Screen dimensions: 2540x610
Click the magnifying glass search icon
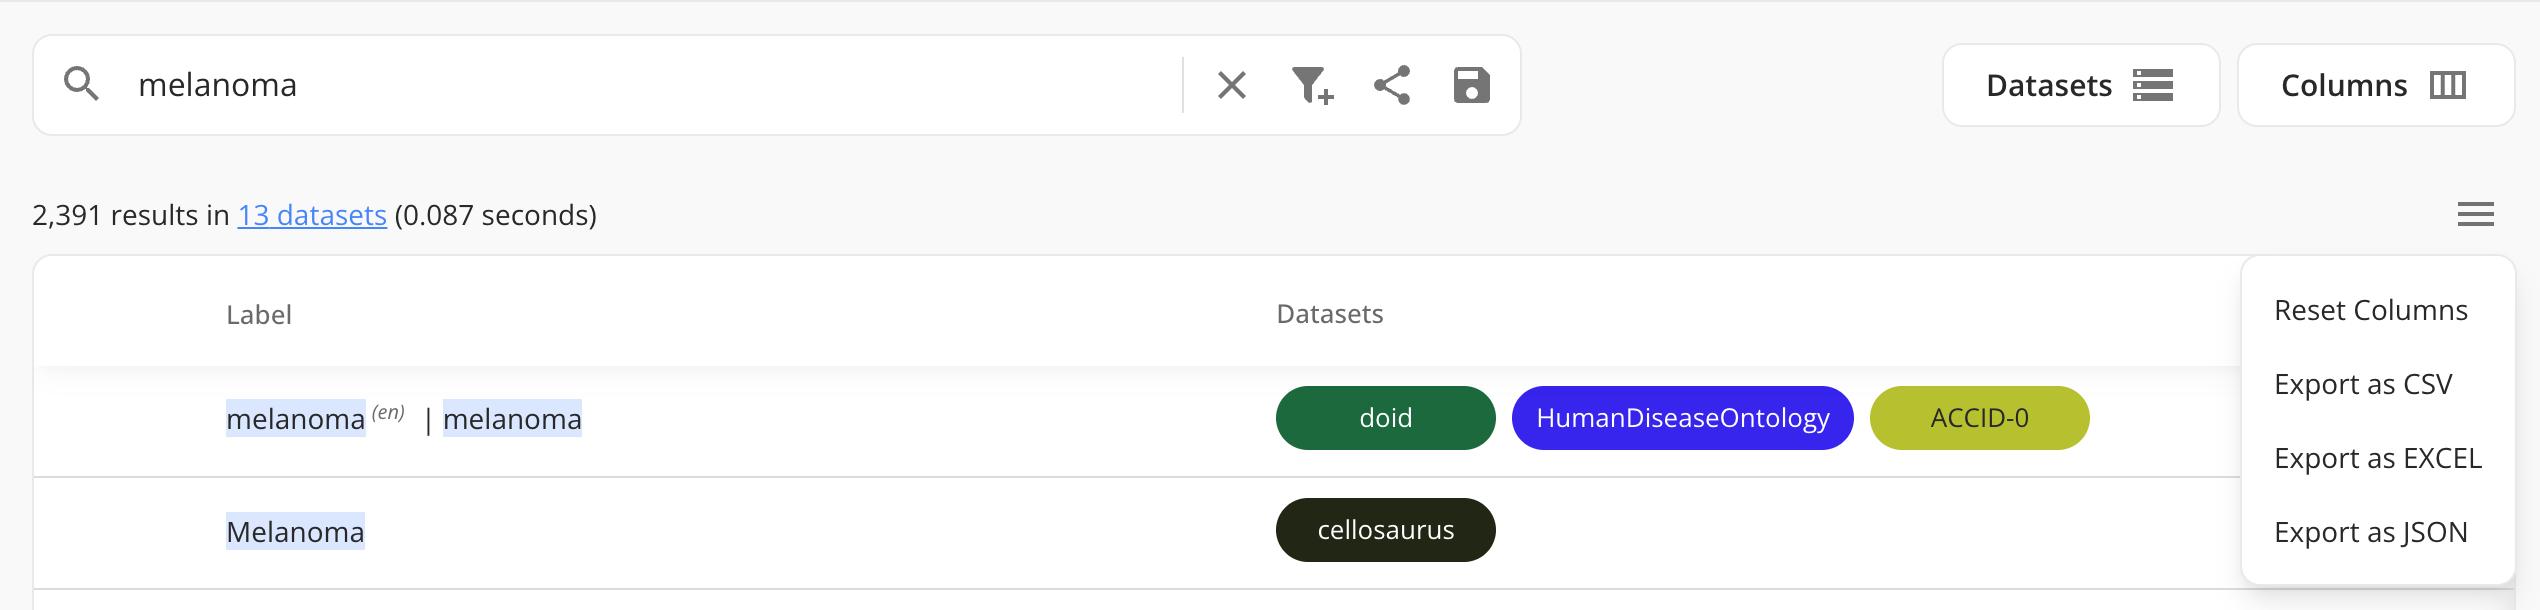81,85
